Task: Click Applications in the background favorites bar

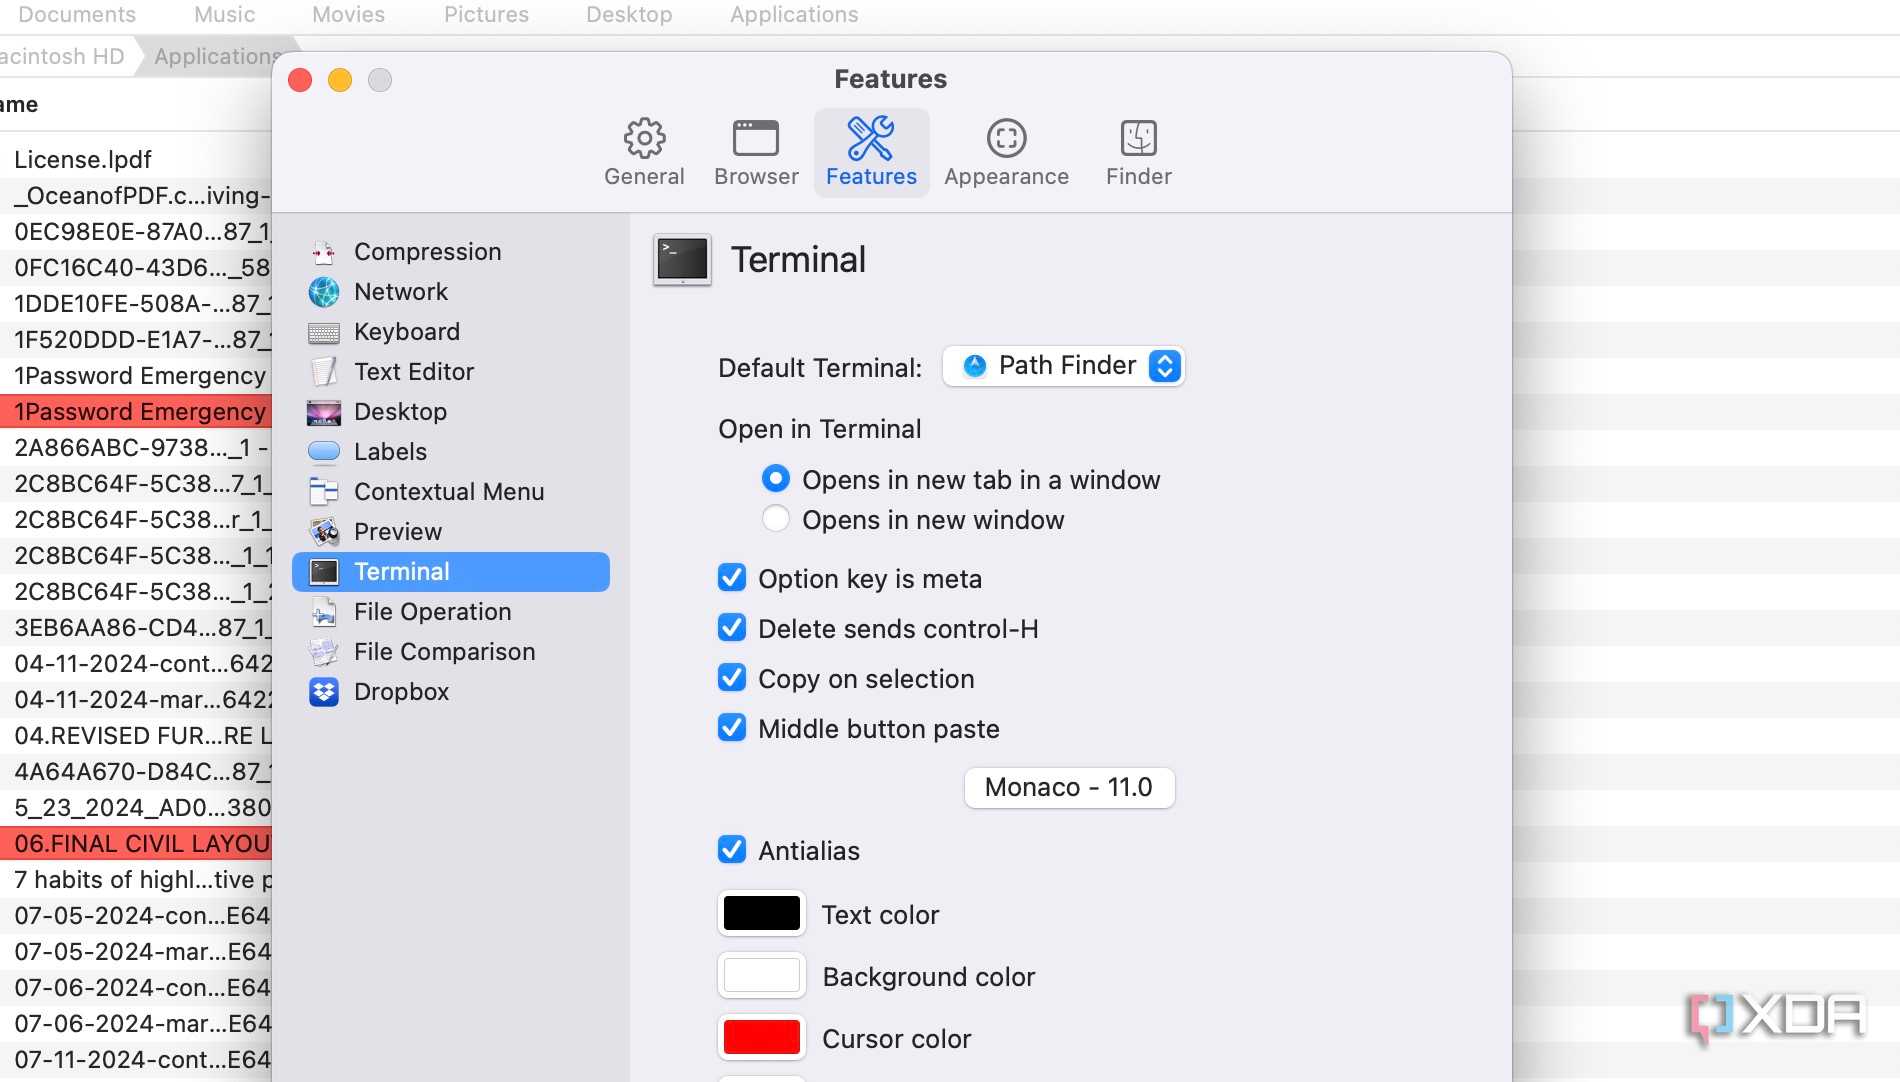Action: pos(794,15)
